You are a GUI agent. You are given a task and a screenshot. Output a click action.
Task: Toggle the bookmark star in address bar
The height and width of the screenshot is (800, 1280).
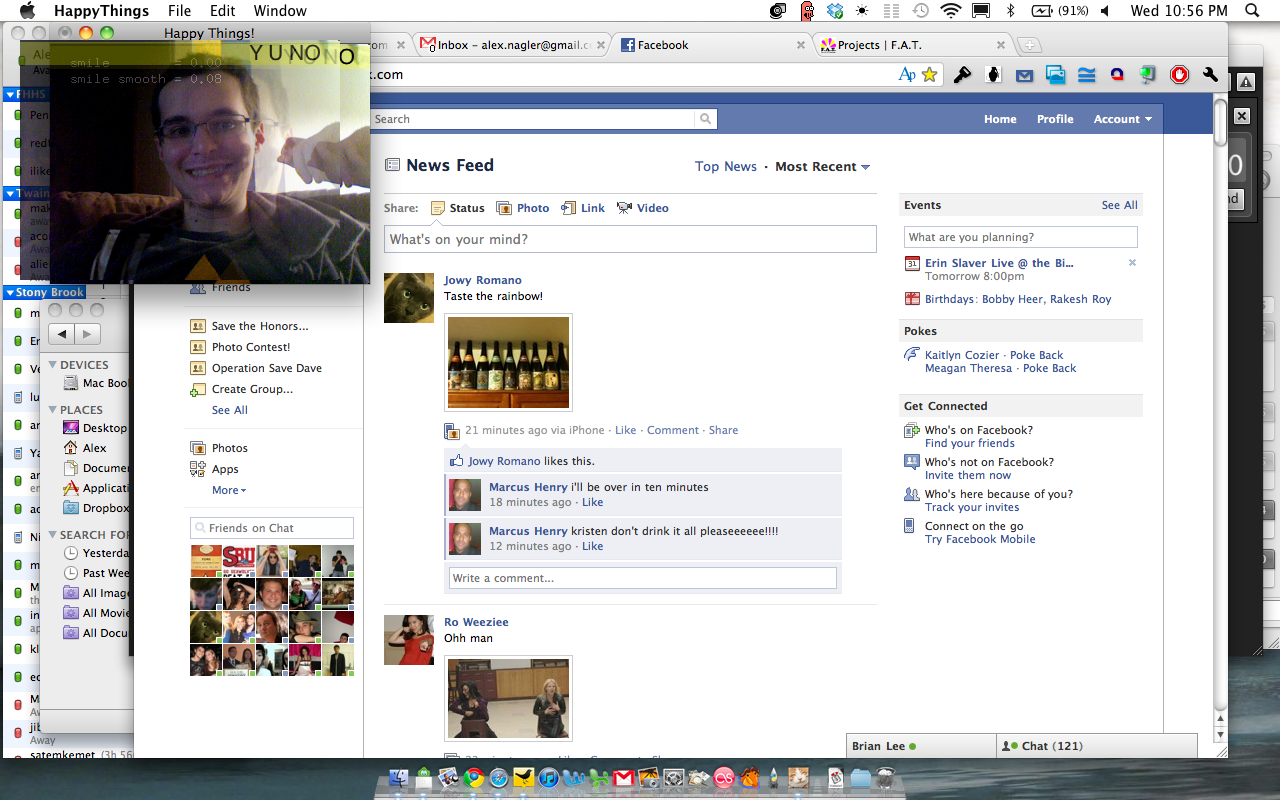930,74
